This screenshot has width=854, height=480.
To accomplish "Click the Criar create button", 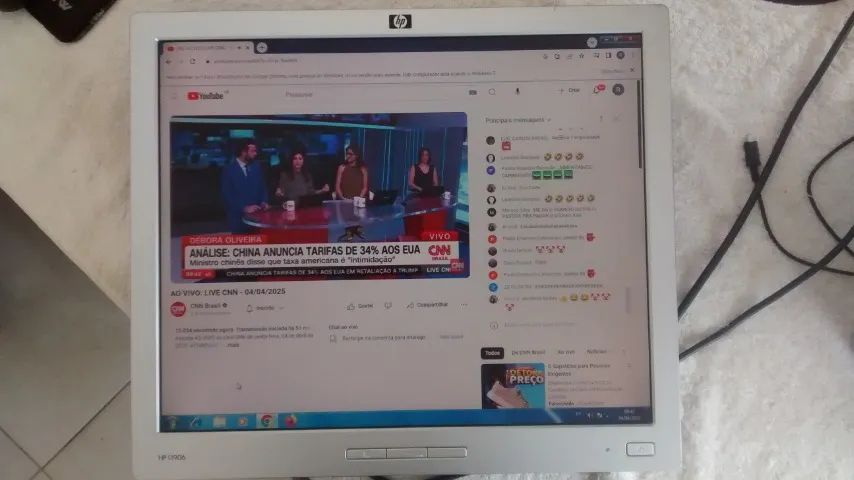I will 570,90.
